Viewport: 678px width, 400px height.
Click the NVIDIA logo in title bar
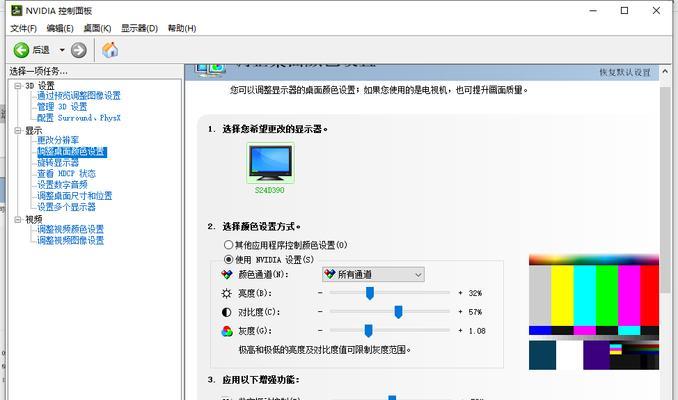click(16, 10)
